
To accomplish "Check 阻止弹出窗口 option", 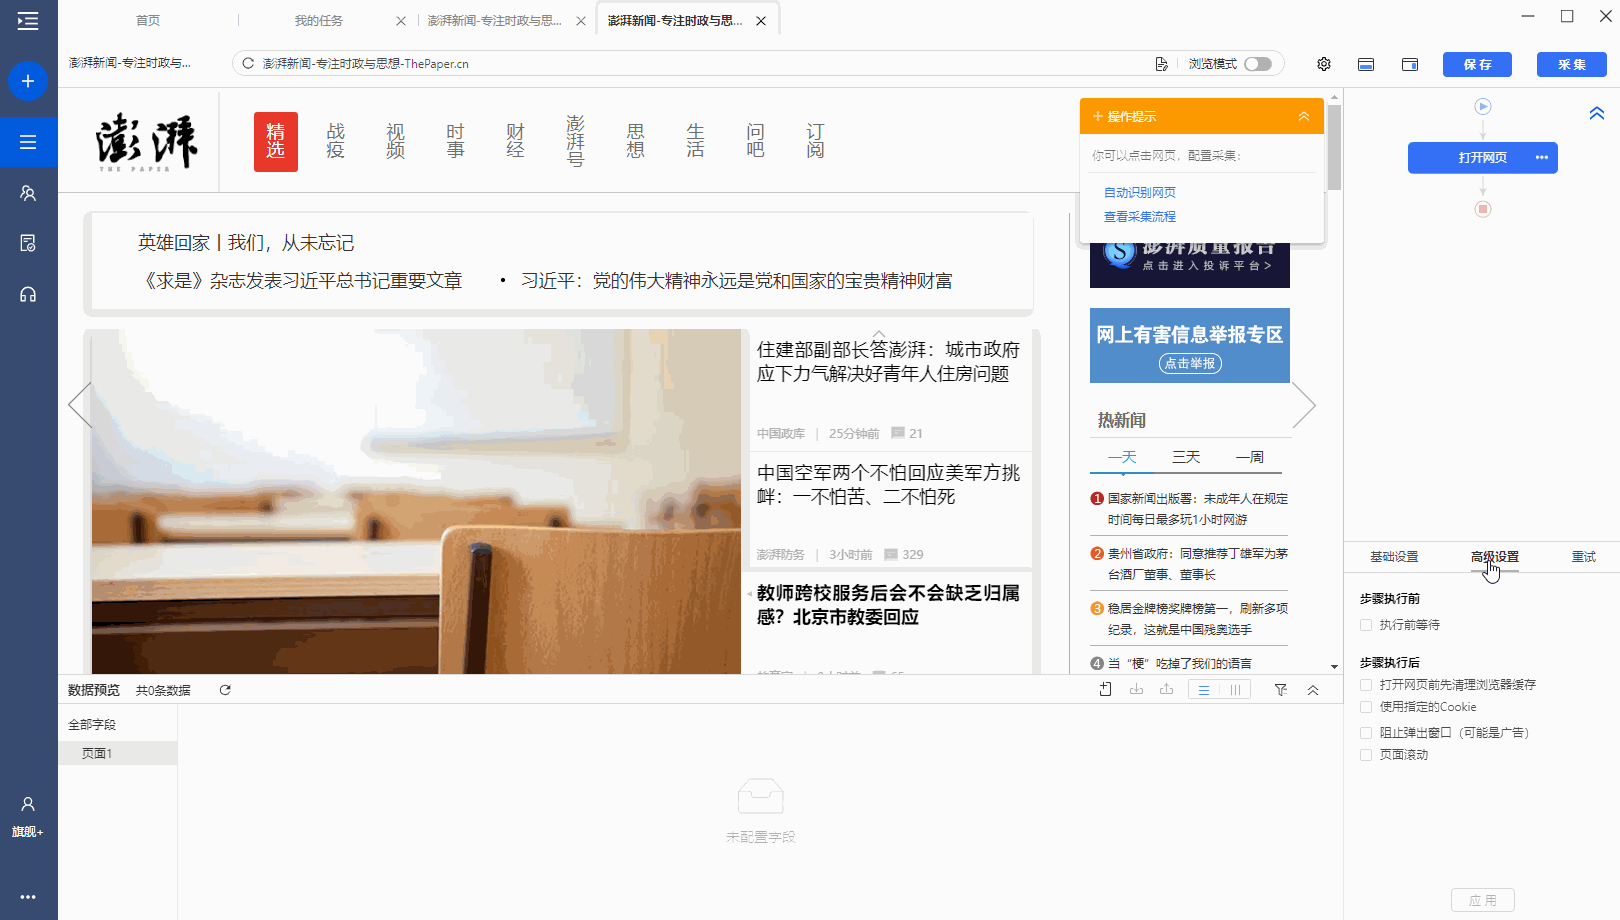I will coord(1366,733).
